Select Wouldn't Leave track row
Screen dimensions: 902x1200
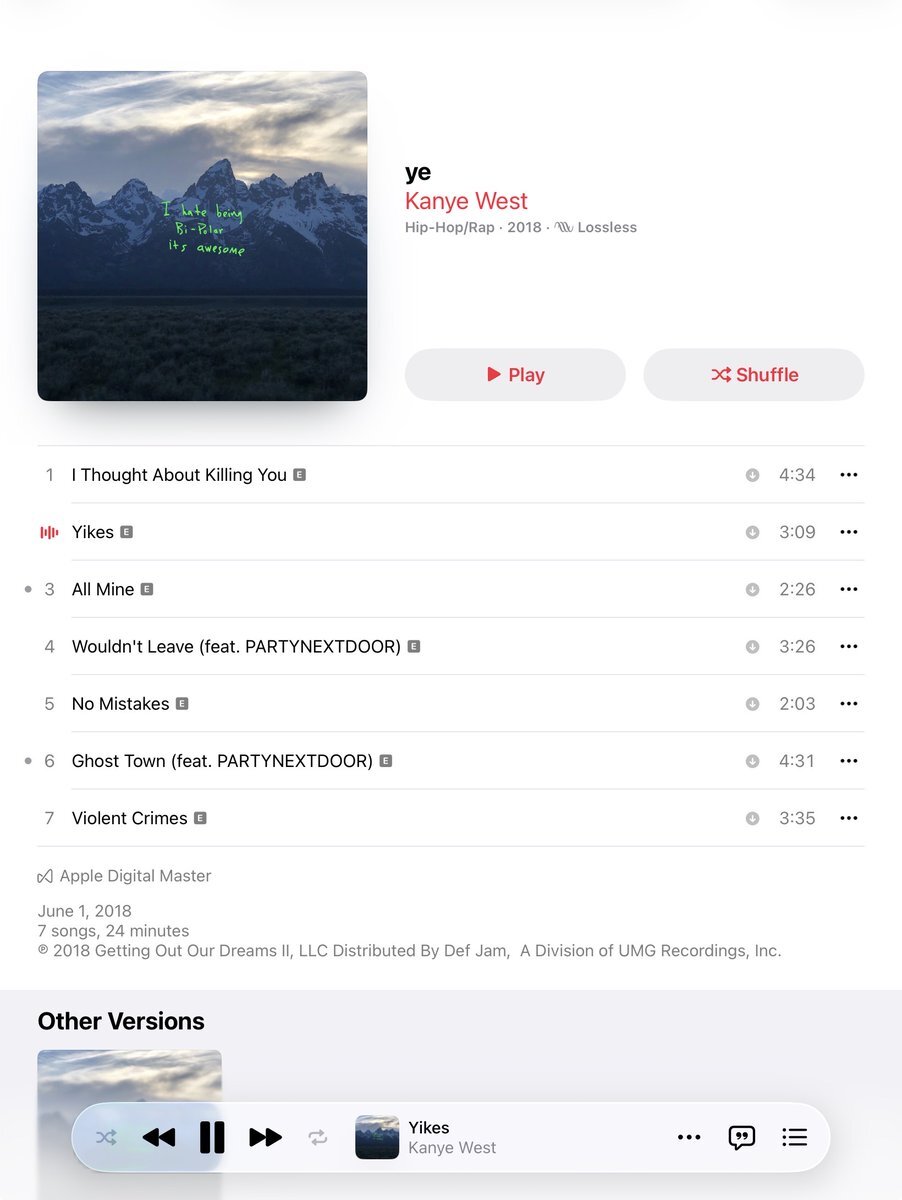451,647
